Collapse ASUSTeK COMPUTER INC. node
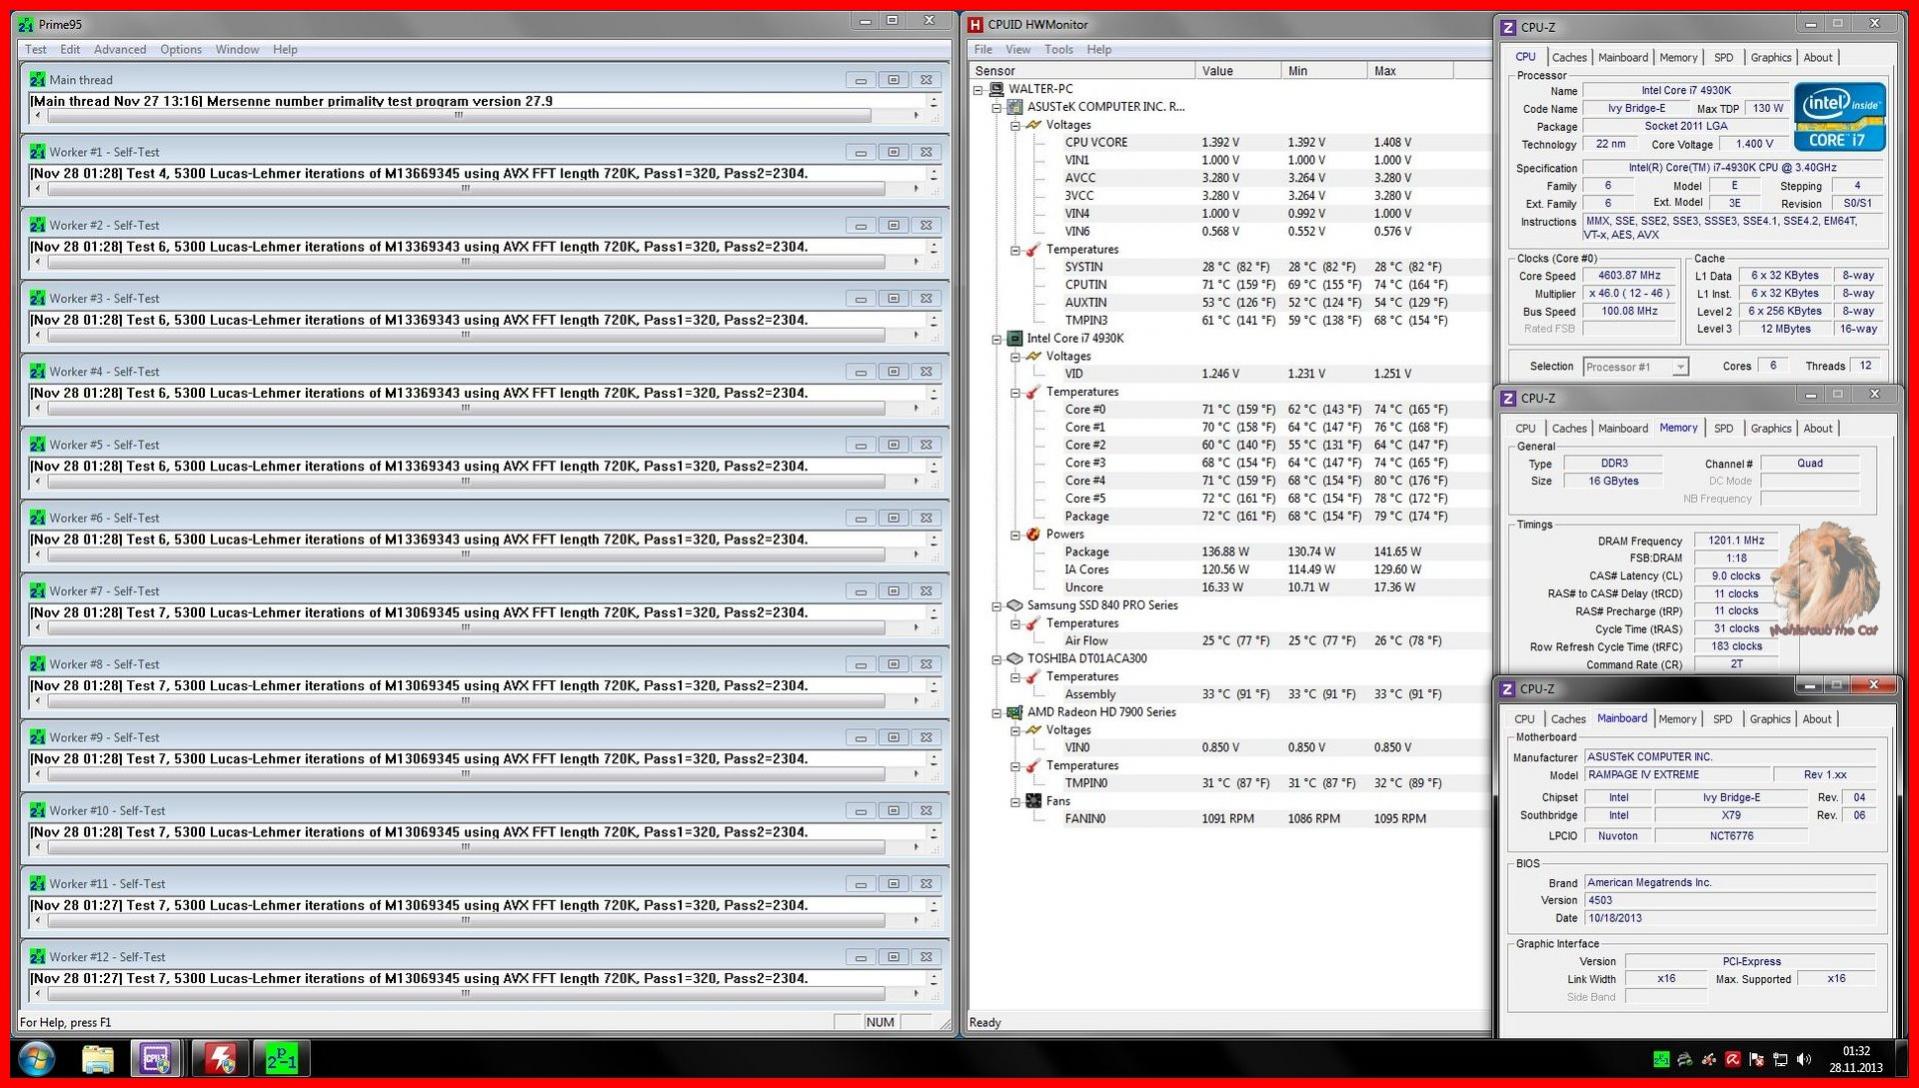 tap(997, 107)
